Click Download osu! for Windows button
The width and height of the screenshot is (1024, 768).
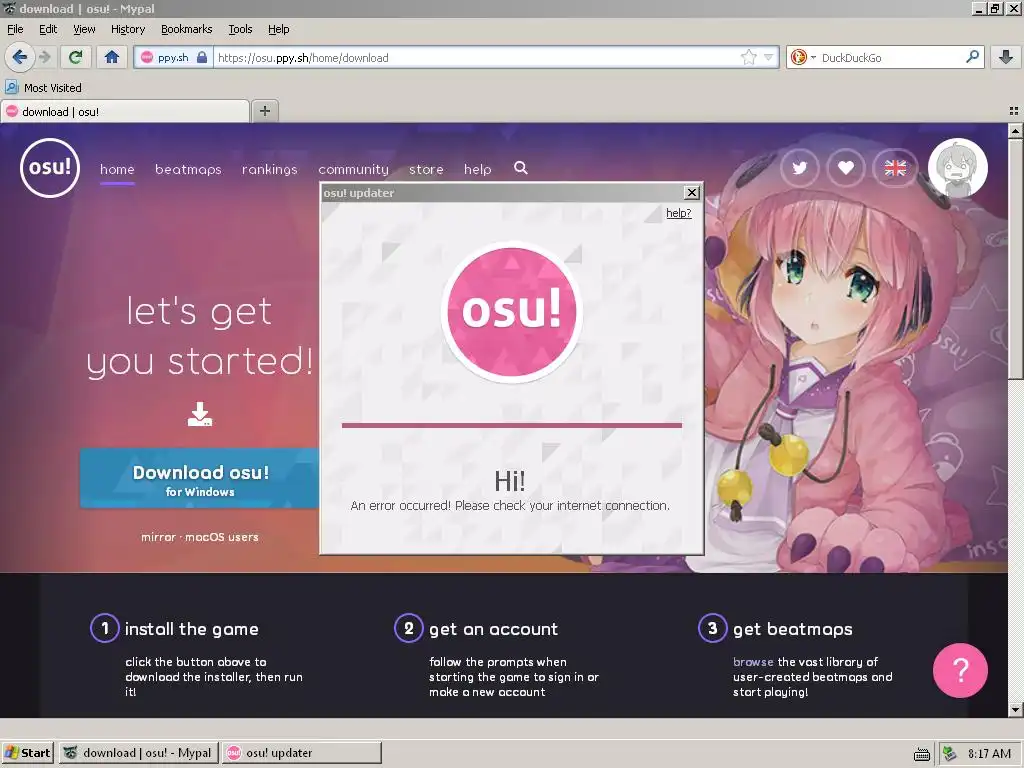click(200, 479)
